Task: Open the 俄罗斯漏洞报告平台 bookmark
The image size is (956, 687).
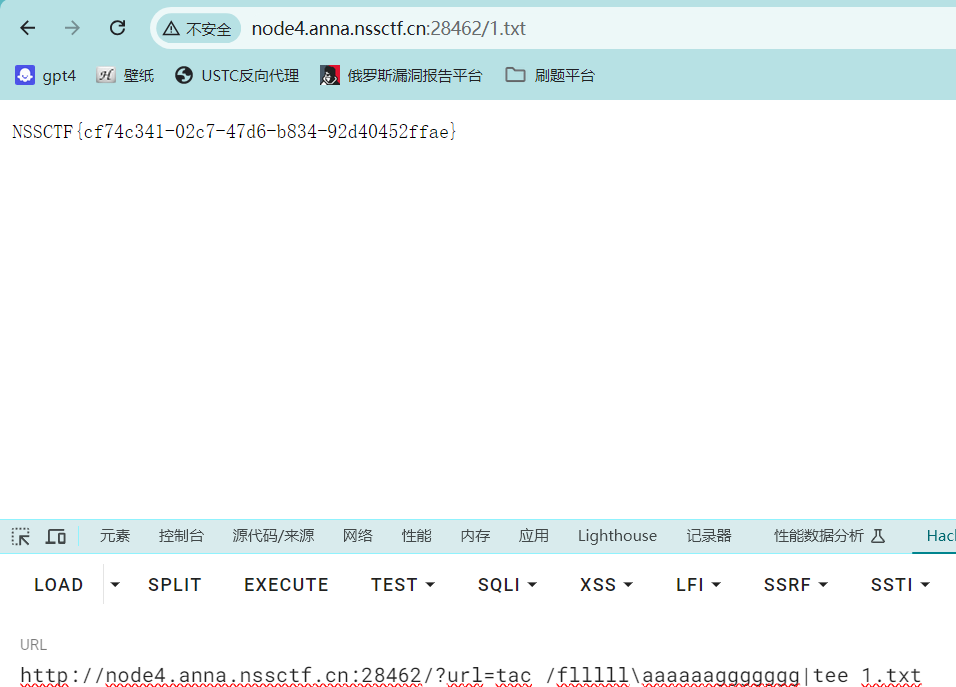Action: [x=401, y=75]
